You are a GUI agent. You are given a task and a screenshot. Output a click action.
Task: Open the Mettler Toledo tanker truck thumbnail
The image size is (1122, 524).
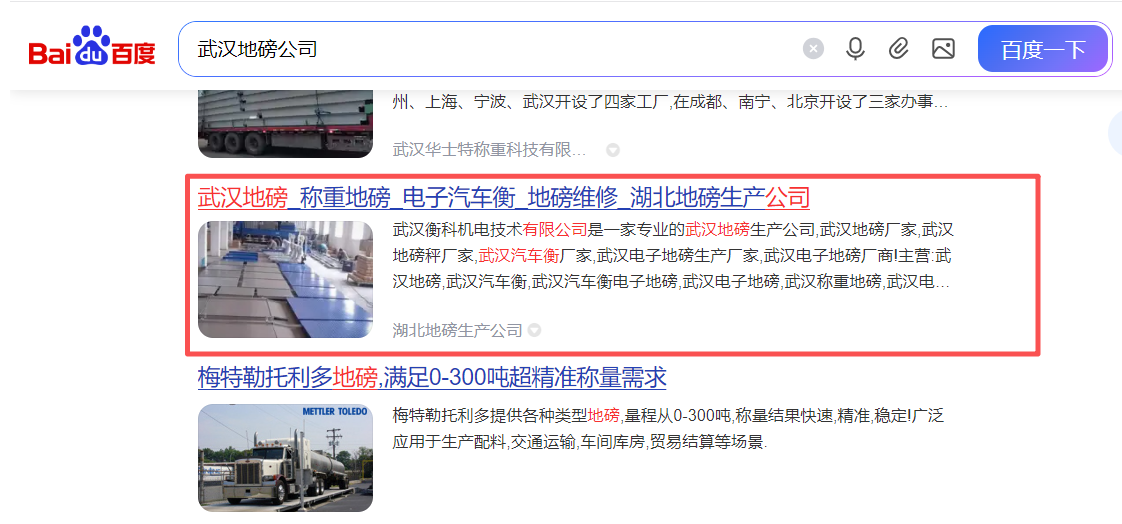point(286,457)
